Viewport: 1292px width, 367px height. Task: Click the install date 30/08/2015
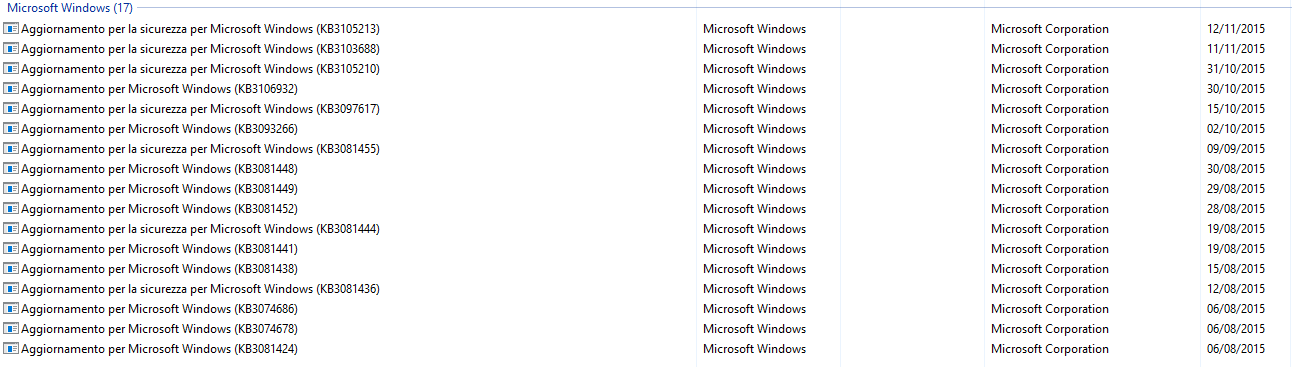coord(1236,169)
